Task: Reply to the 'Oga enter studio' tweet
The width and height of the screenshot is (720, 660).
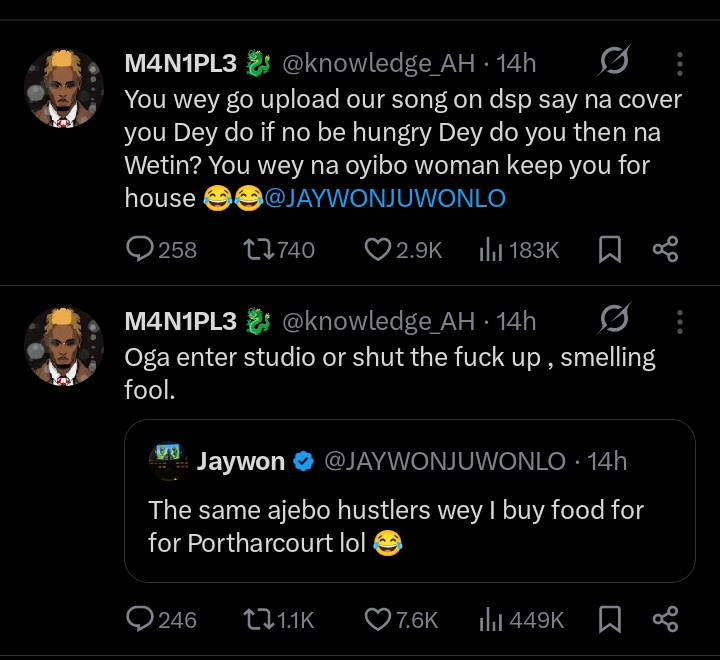Action: coord(141,620)
